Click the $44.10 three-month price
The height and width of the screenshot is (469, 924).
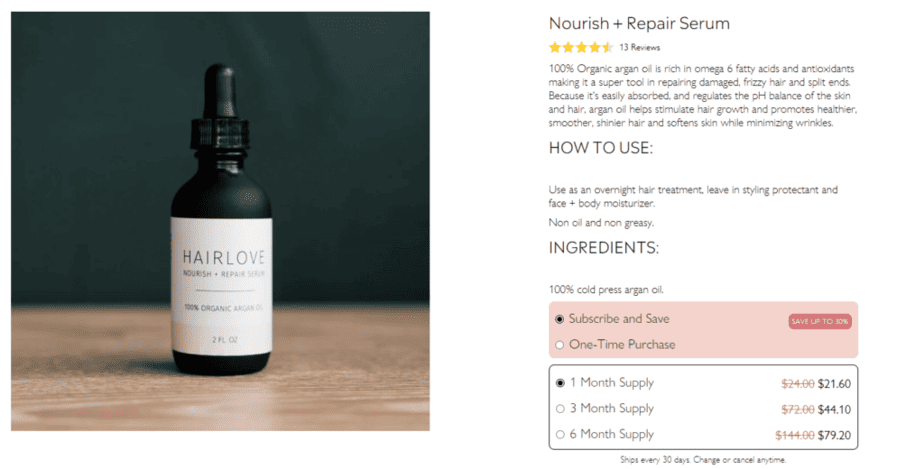click(x=834, y=409)
